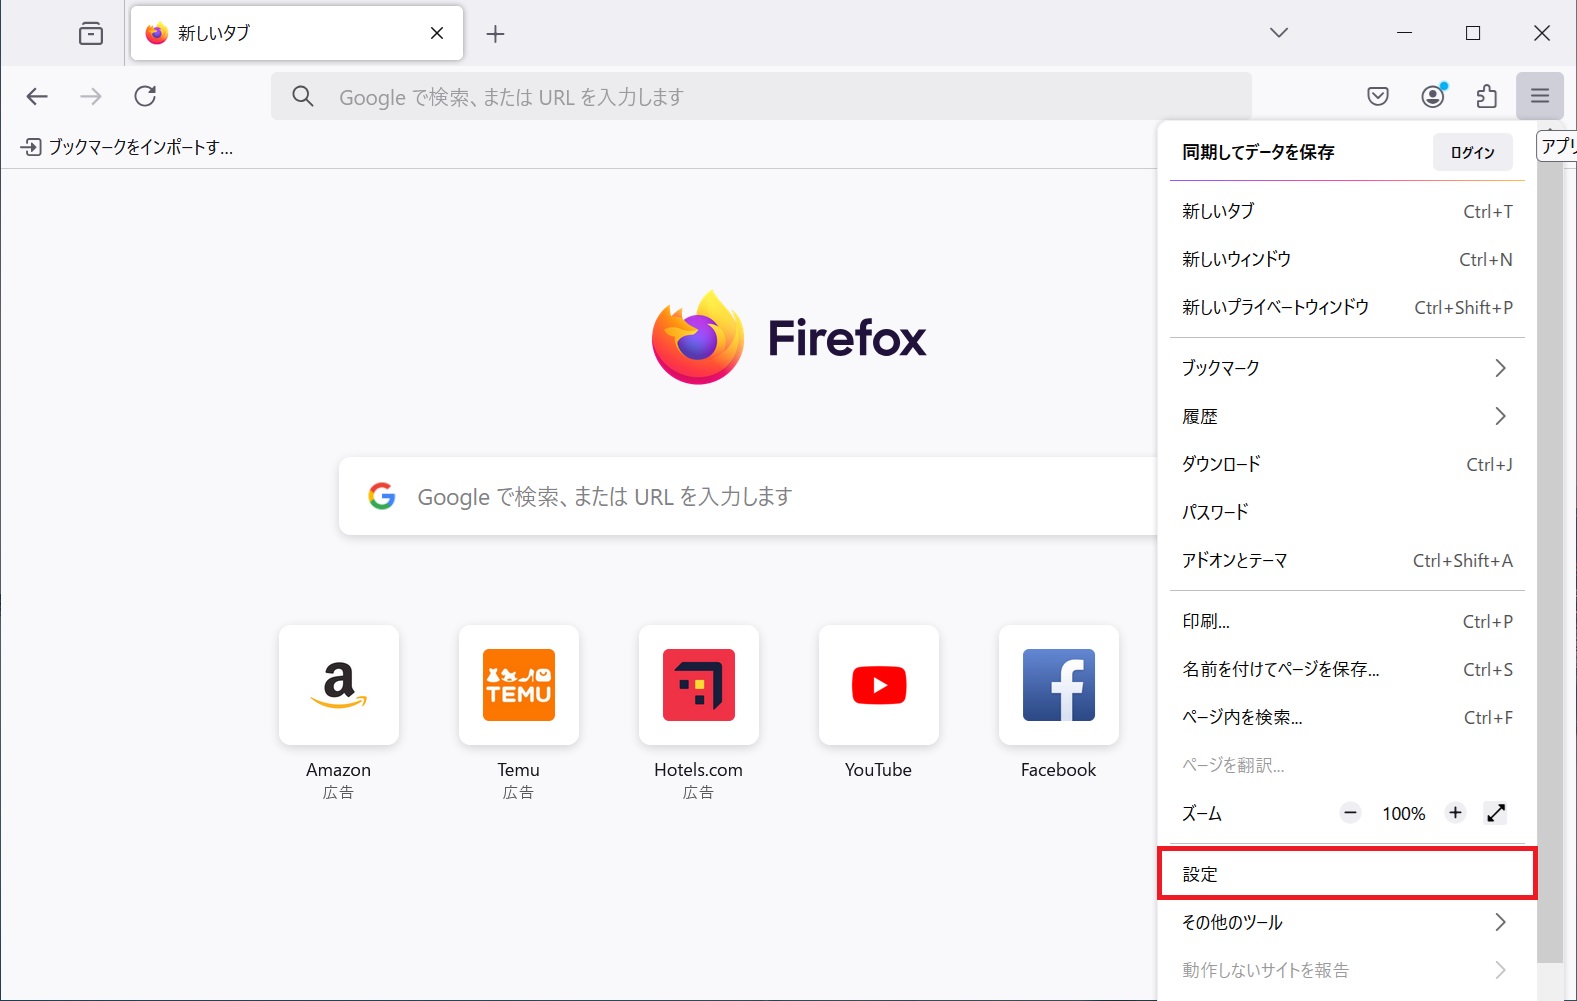Click the Google search box on page
Screen dimensions: 1577x1001
[748, 496]
